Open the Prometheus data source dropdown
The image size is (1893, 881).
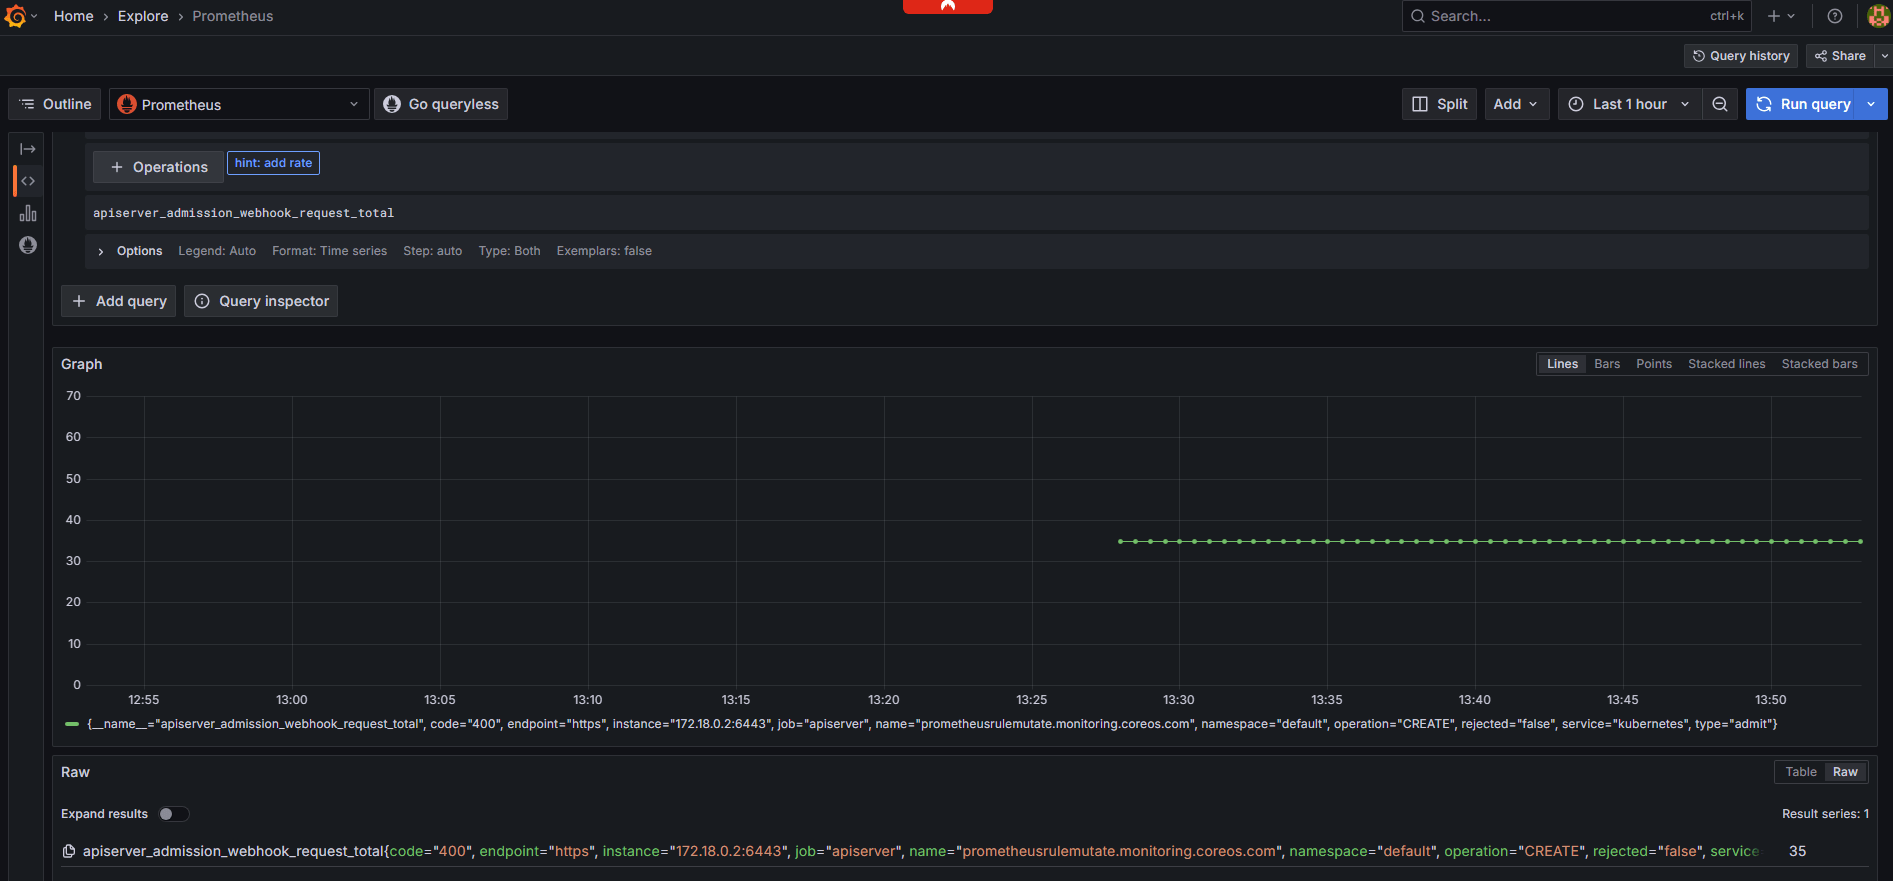[239, 104]
